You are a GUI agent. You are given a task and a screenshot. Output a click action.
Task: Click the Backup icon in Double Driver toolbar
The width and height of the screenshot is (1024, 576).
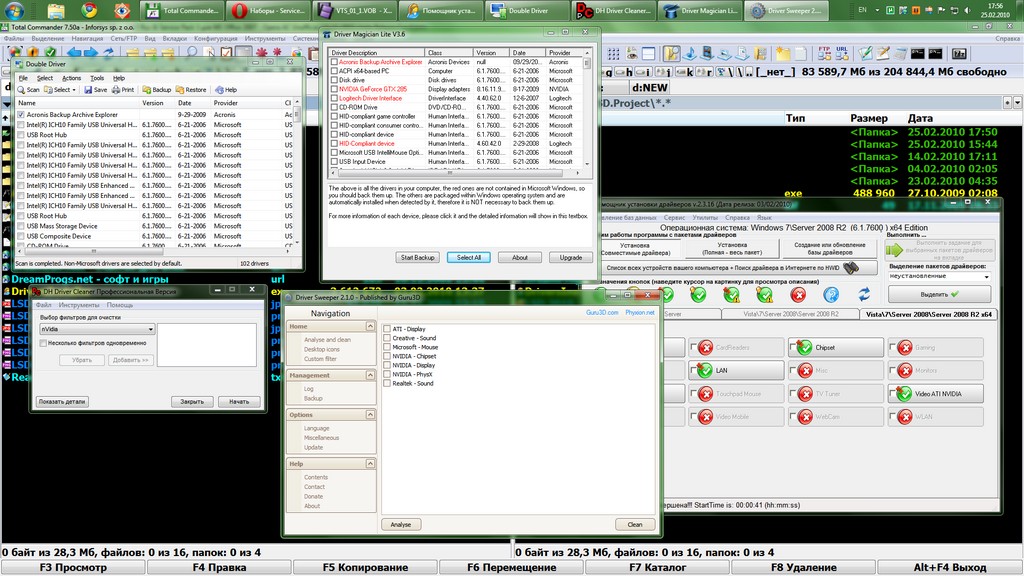click(144, 90)
